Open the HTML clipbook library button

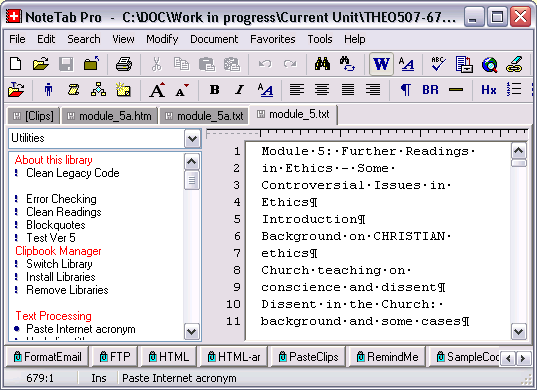click(x=168, y=357)
